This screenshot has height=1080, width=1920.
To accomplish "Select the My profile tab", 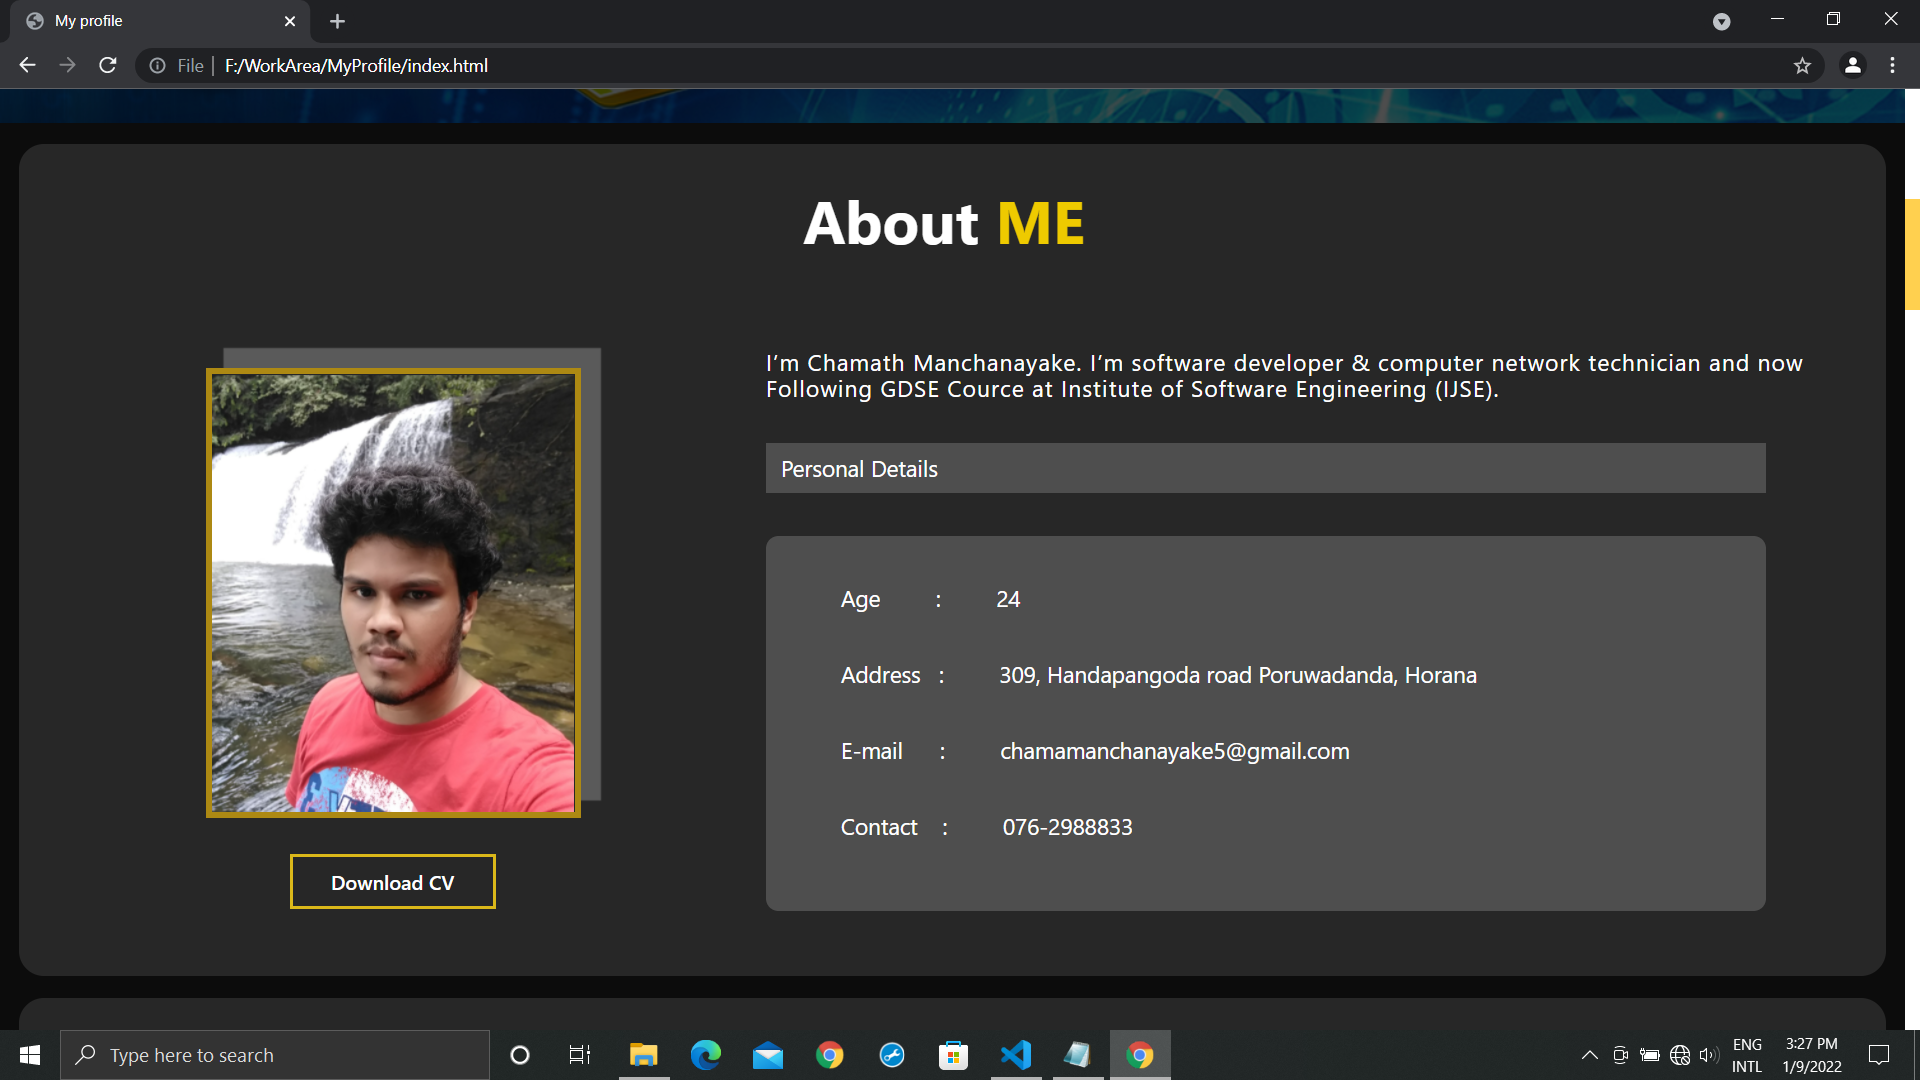I will (x=150, y=21).
